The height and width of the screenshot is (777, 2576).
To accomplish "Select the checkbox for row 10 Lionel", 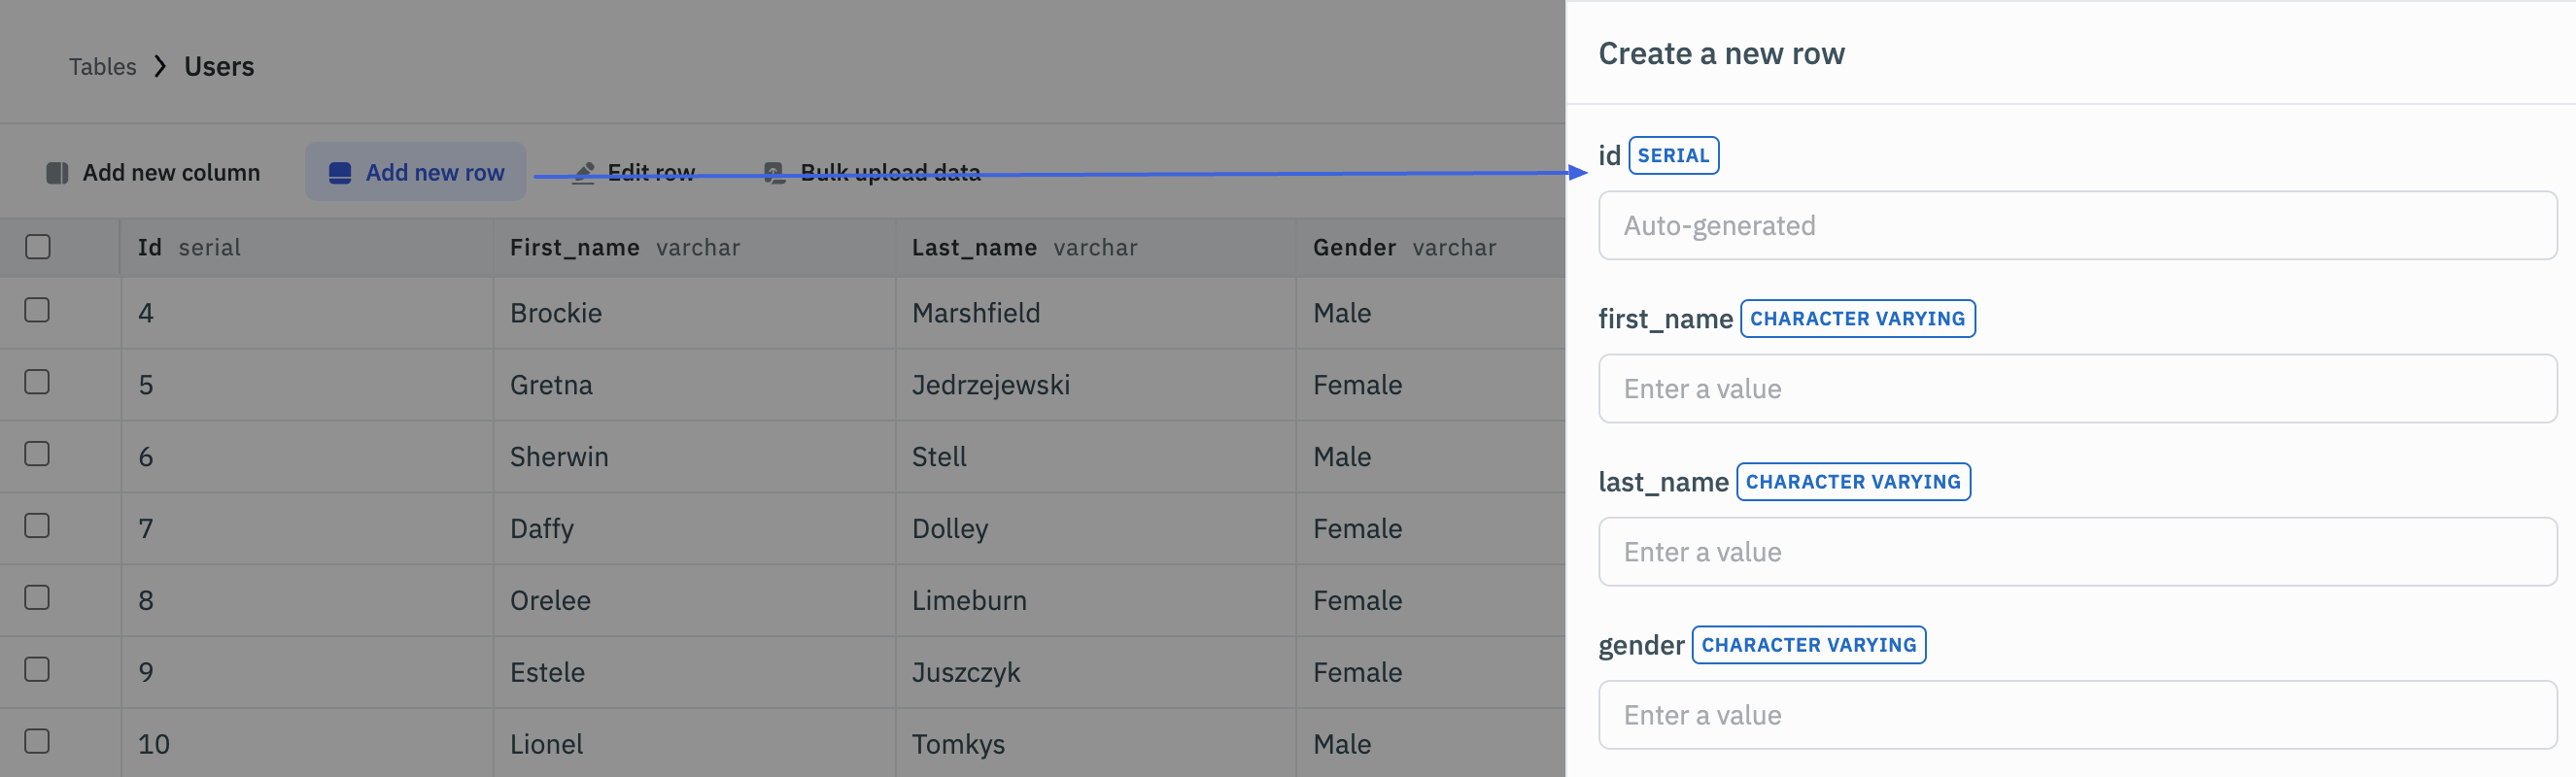I will tap(38, 741).
